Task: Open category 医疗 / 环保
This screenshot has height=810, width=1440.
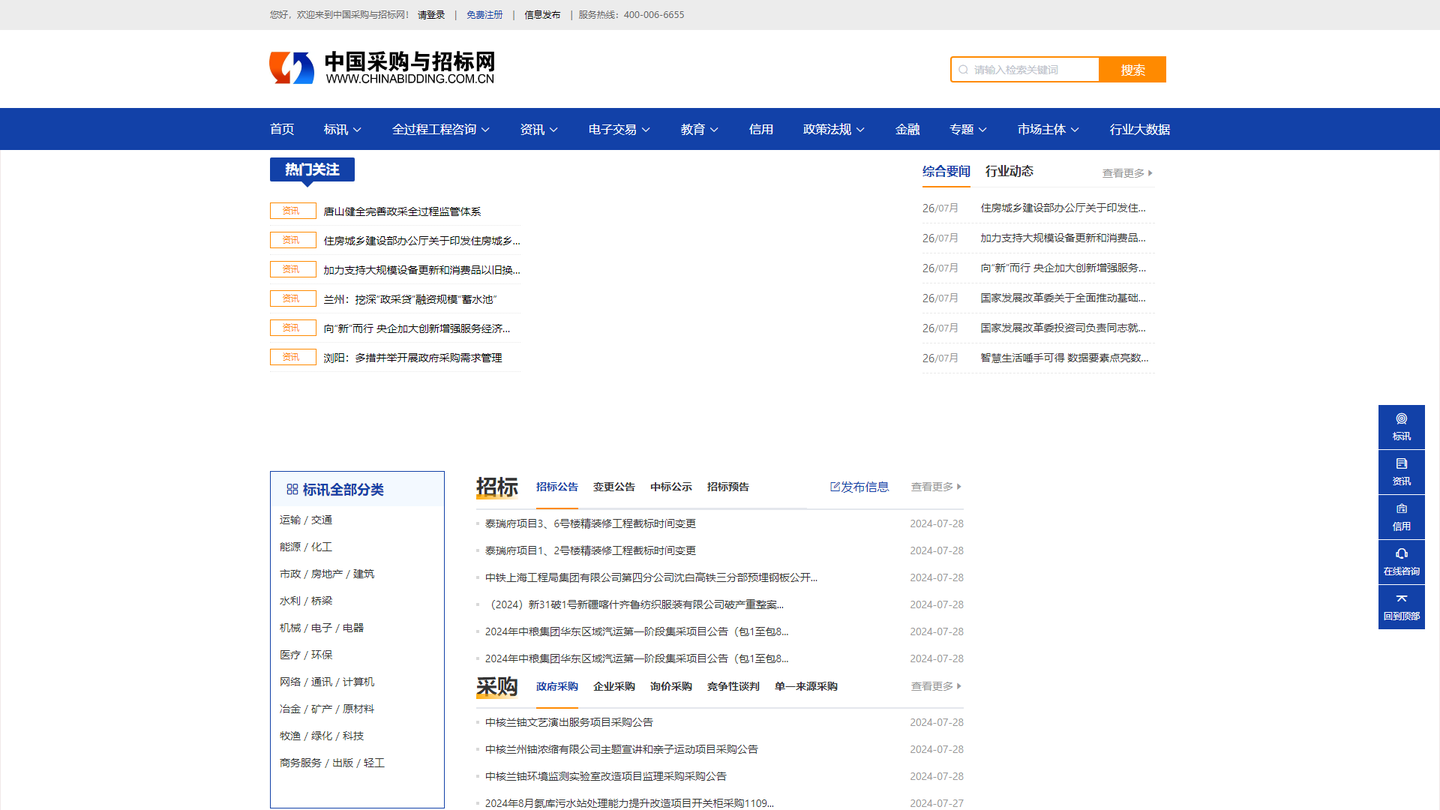Action: pos(306,655)
